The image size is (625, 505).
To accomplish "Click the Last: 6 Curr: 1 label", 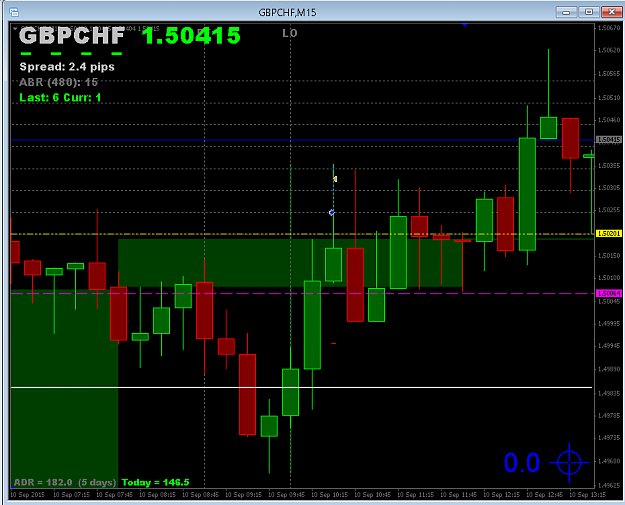I will pyautogui.click(x=60, y=98).
